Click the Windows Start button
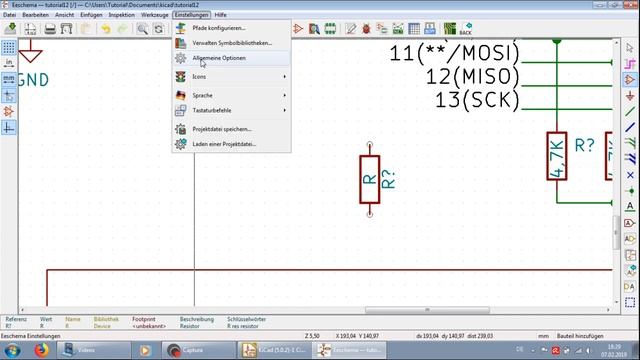This screenshot has height=360, width=640. point(13,350)
